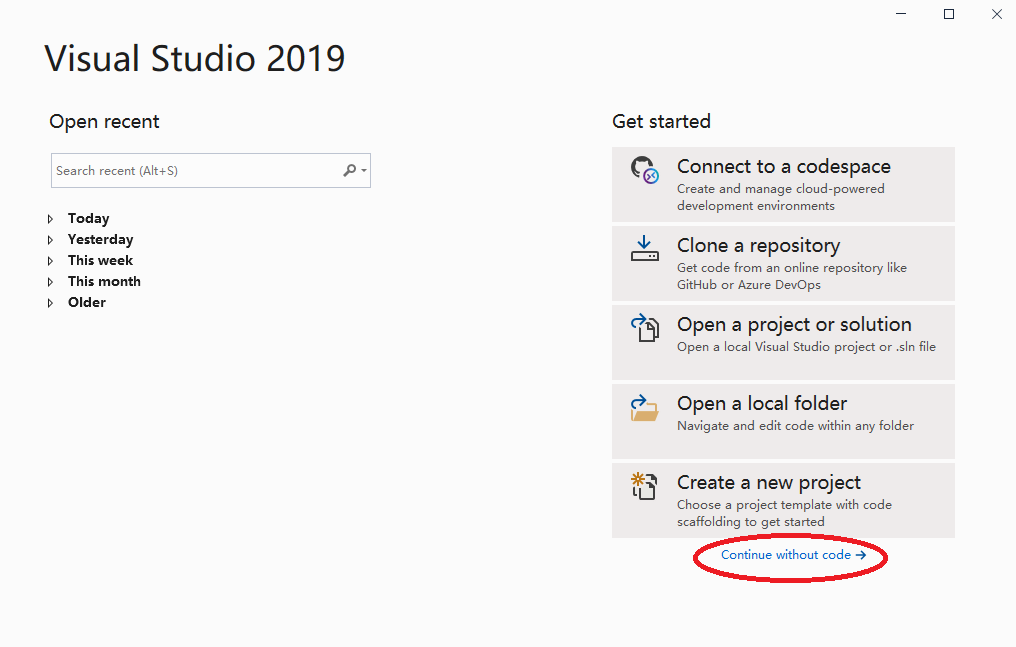Screen dimensions: 1016x647
Task: Select the This month label
Action: pyautogui.click(x=104, y=281)
